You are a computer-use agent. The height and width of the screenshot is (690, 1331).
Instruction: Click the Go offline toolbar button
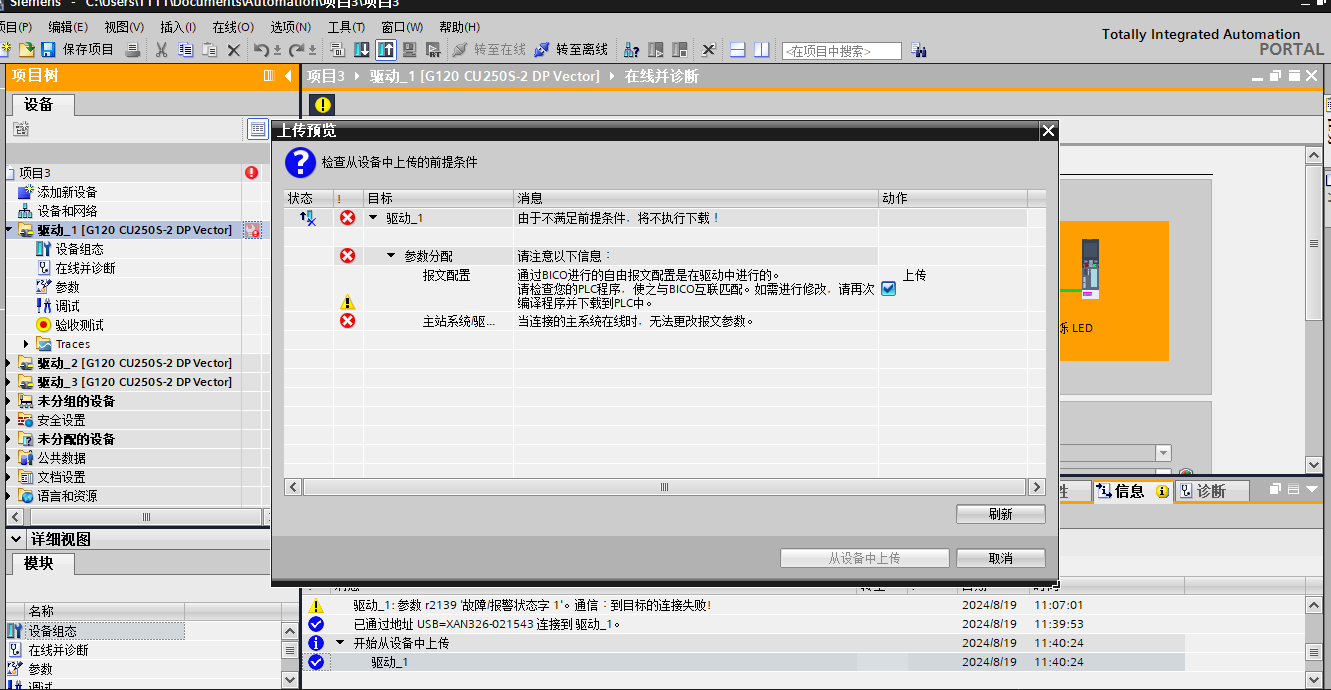[x=571, y=49]
